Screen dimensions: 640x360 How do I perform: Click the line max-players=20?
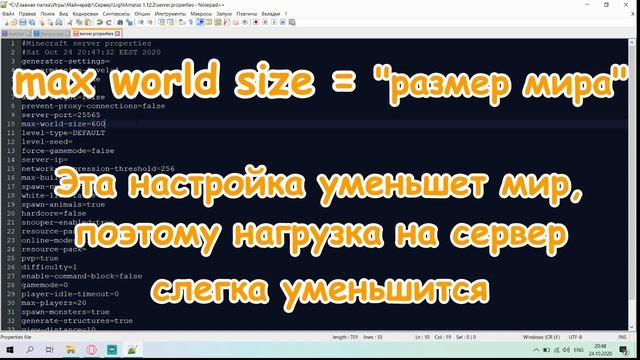pos(54,303)
